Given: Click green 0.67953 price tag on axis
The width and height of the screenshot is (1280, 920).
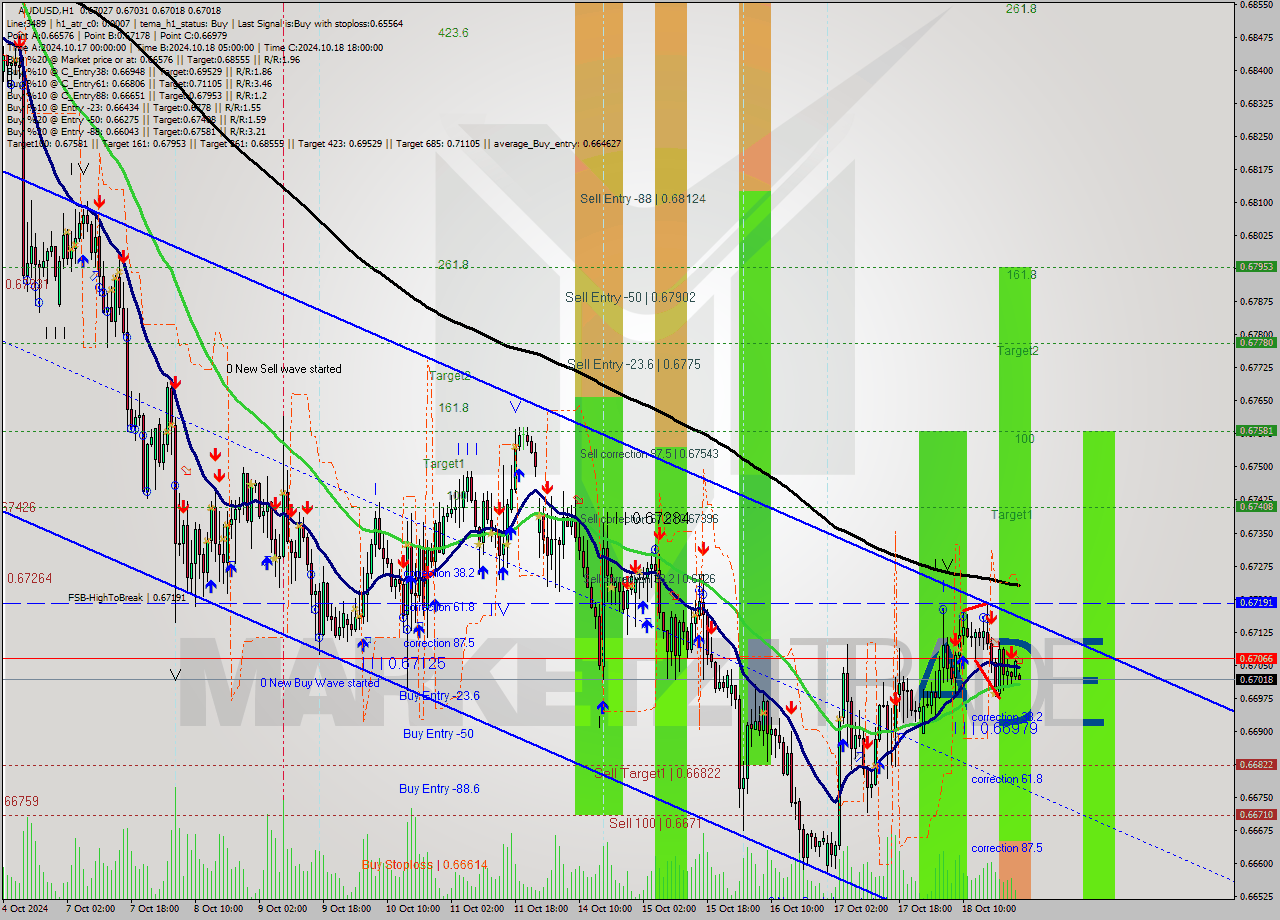Looking at the screenshot, I should 1256,267.
